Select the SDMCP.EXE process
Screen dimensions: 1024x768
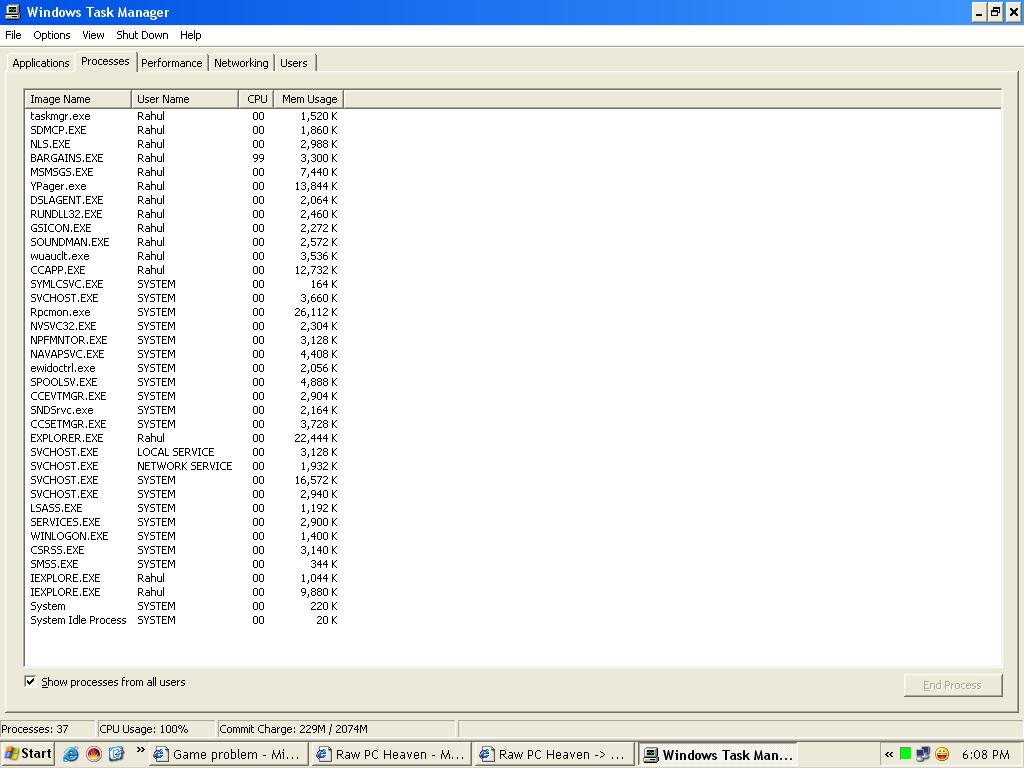(184, 130)
